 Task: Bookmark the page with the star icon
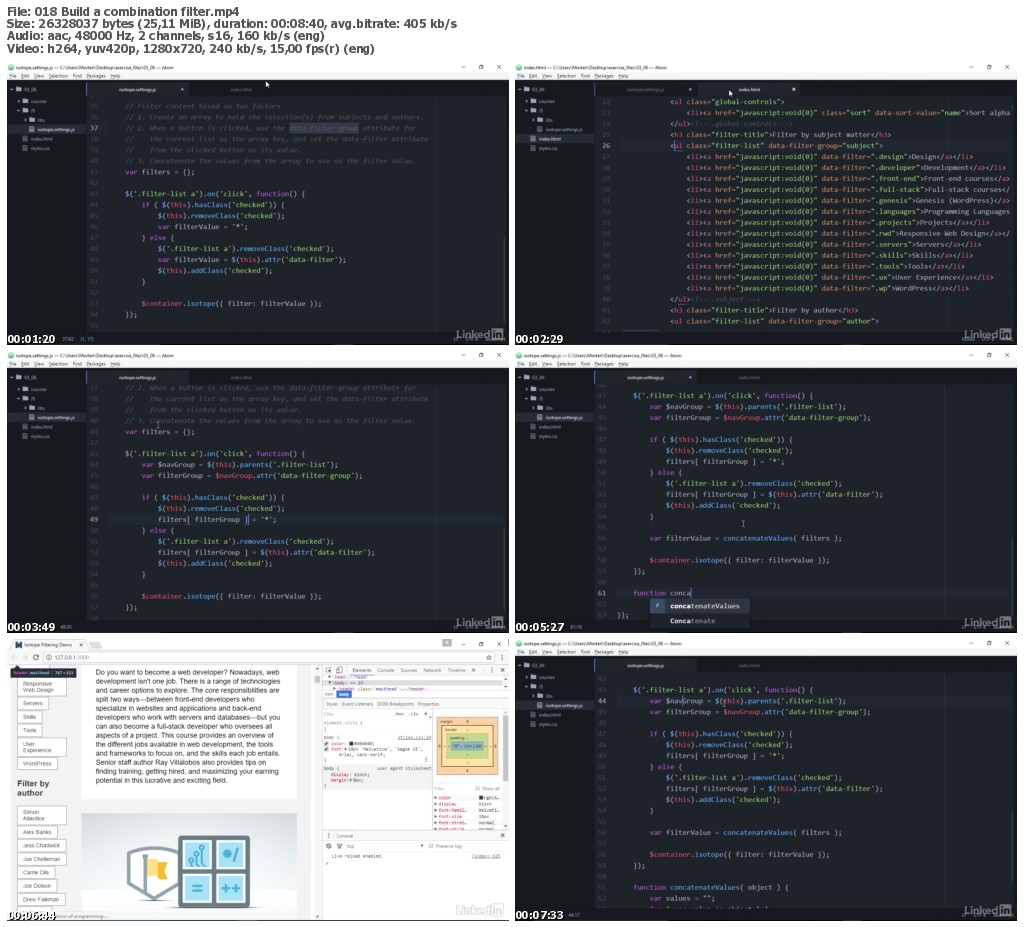coord(488,657)
